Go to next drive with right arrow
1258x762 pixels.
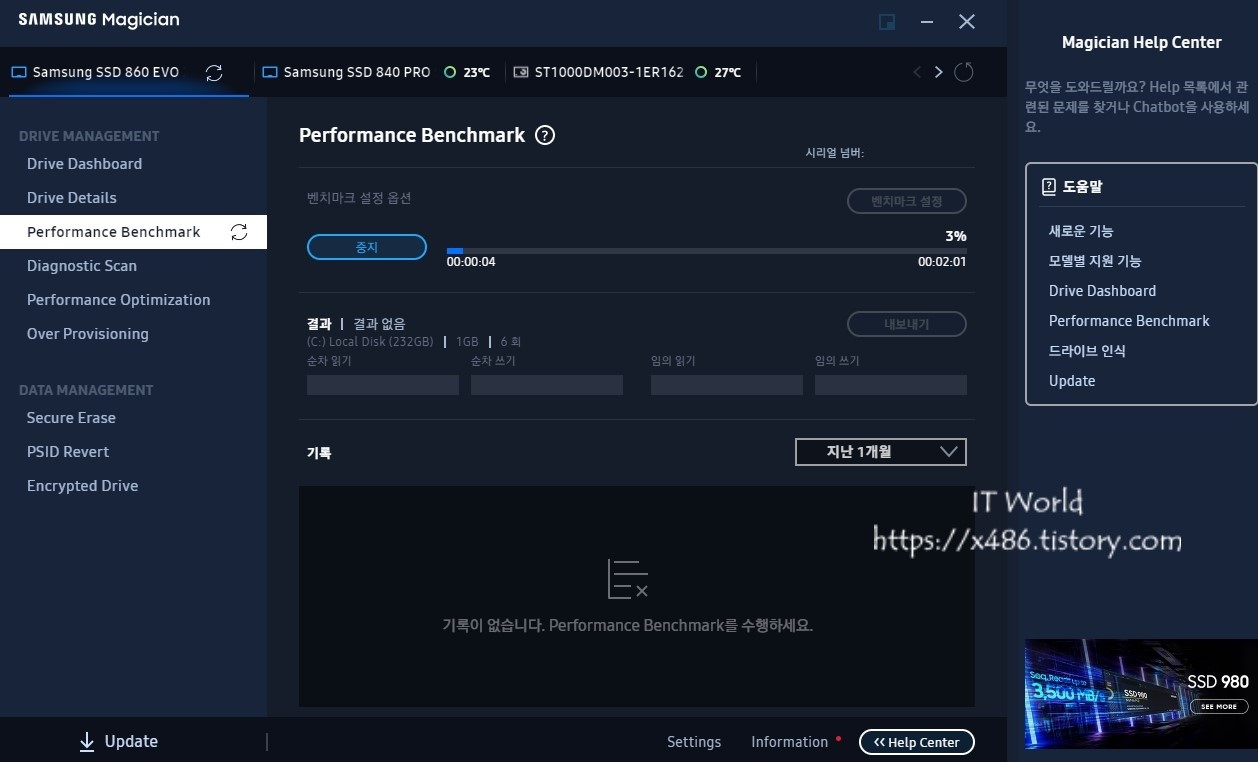938,72
